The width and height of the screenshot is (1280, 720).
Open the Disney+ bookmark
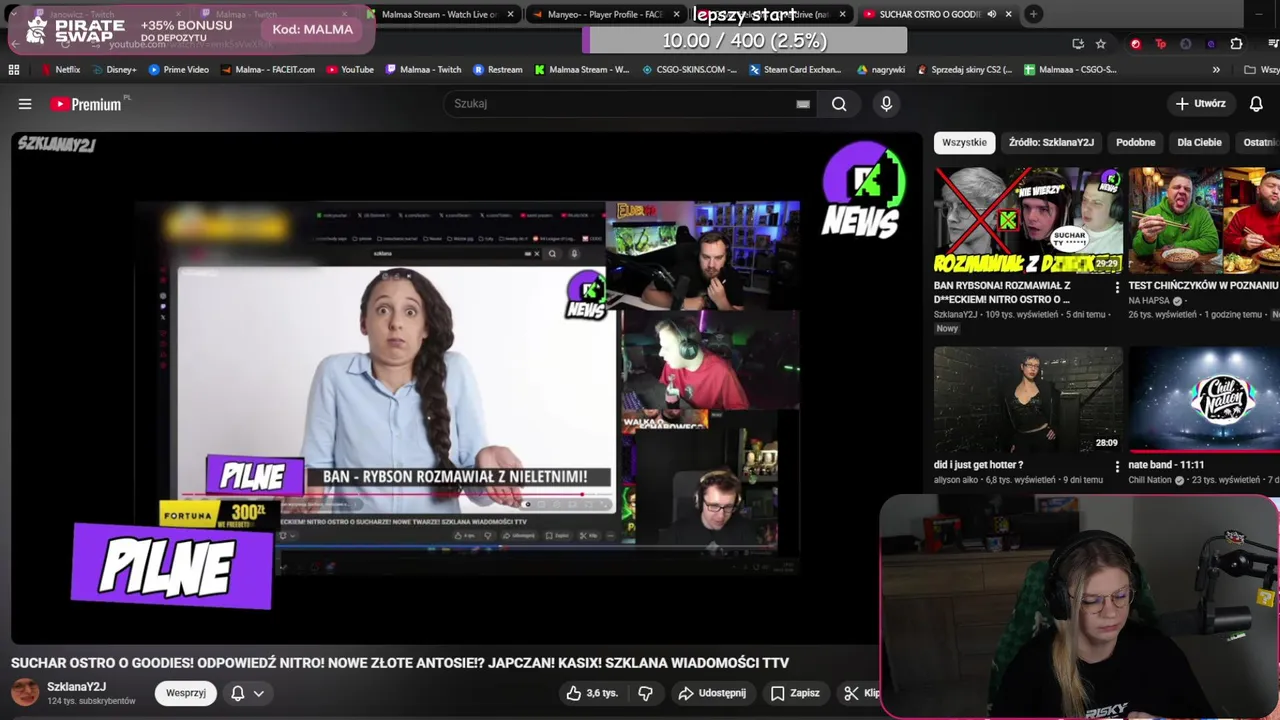point(114,70)
